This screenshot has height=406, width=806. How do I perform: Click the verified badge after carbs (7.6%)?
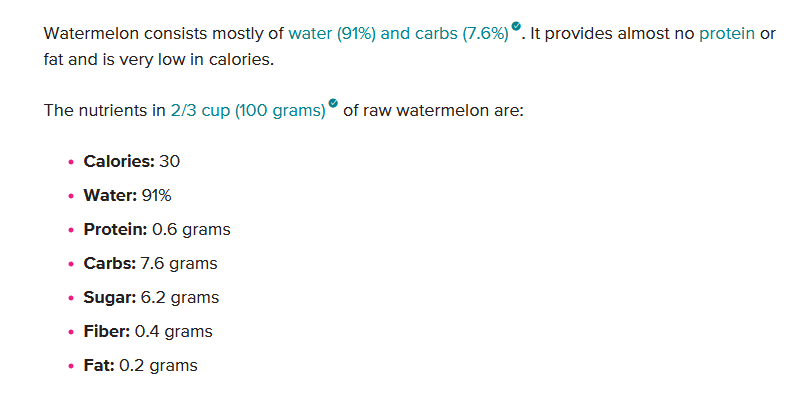pos(515,27)
